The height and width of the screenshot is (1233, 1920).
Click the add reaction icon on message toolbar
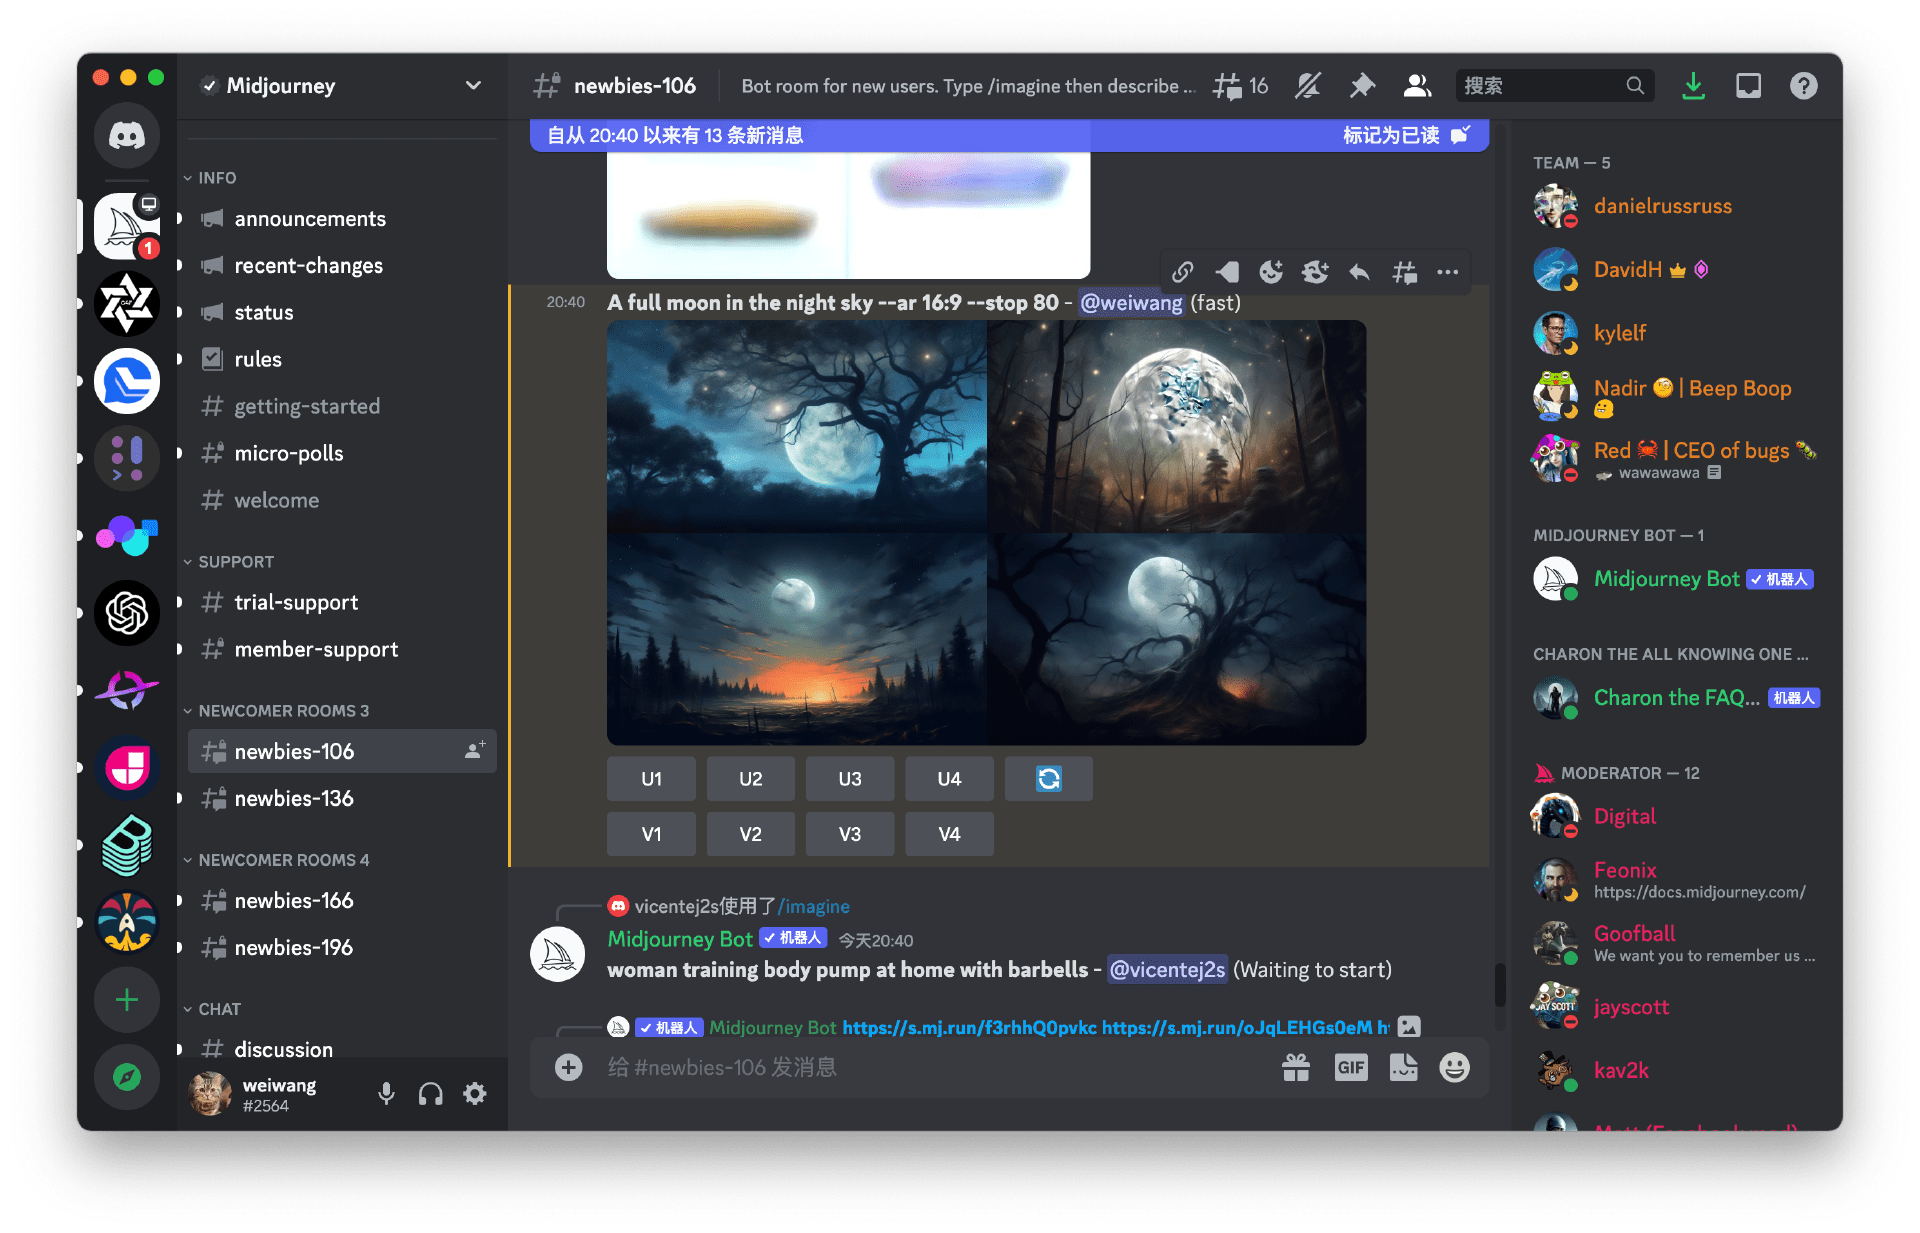(1271, 272)
